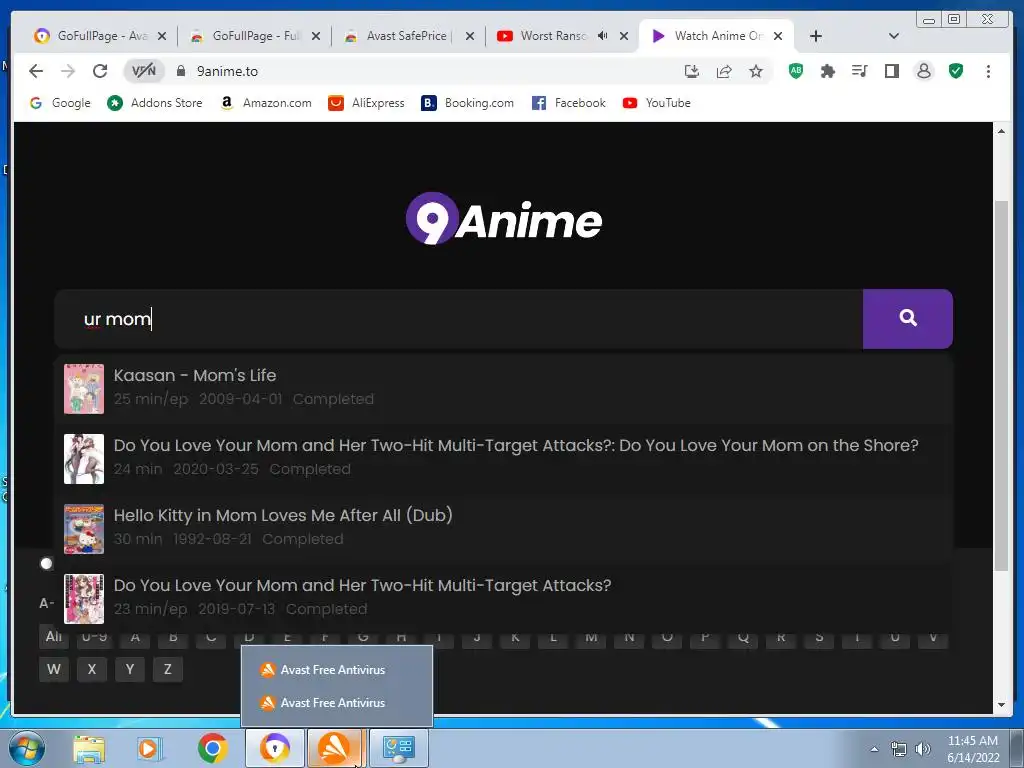This screenshot has width=1024, height=768.
Task: Click the control panel taskbar icon
Action: (398, 748)
